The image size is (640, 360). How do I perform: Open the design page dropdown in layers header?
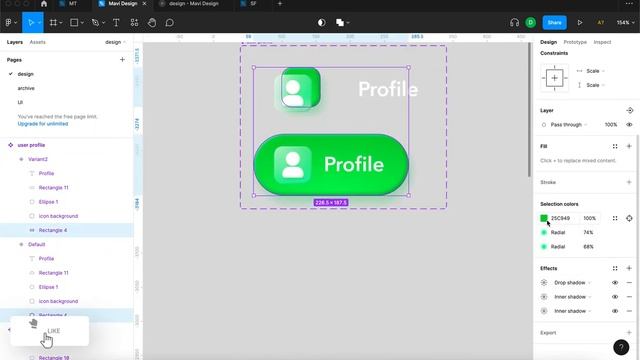pos(115,42)
